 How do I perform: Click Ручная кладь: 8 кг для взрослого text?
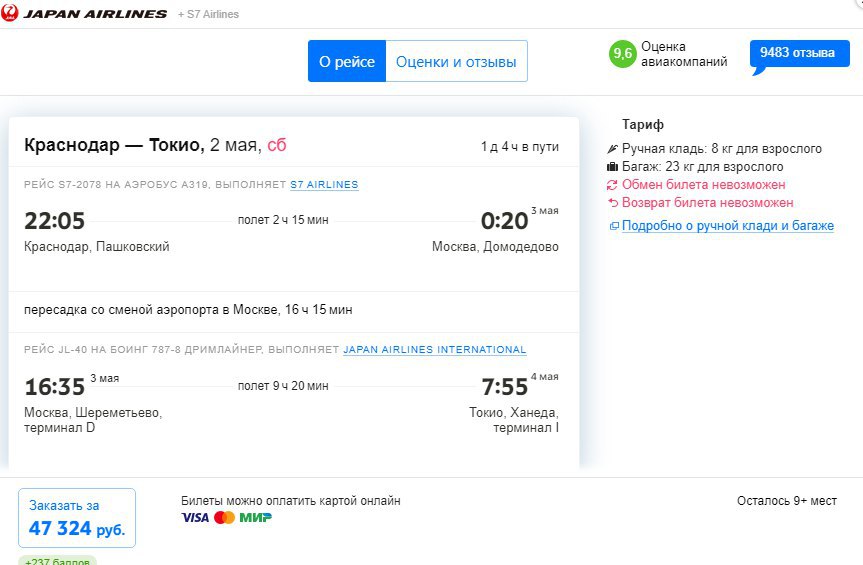click(722, 149)
